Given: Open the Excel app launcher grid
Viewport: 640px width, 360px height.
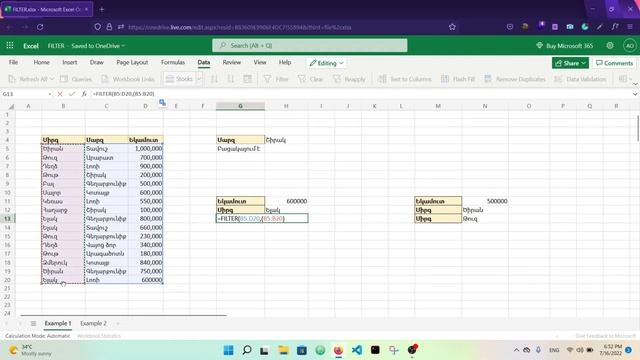Looking at the screenshot, I should 10,46.
